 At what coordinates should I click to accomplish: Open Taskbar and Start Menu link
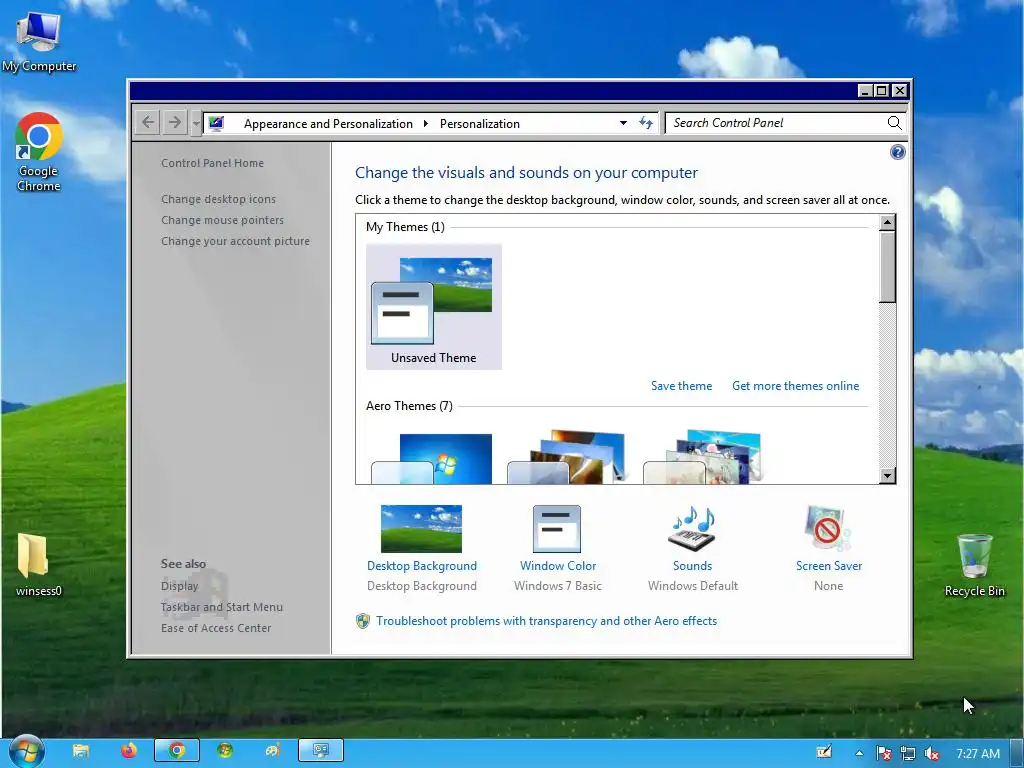click(221, 607)
